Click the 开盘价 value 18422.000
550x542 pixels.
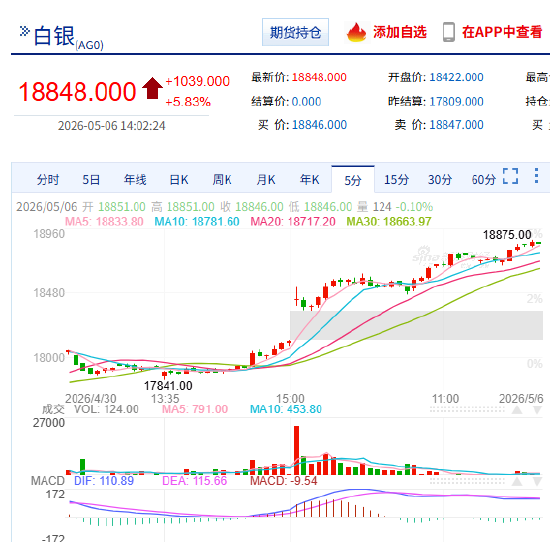click(456, 77)
